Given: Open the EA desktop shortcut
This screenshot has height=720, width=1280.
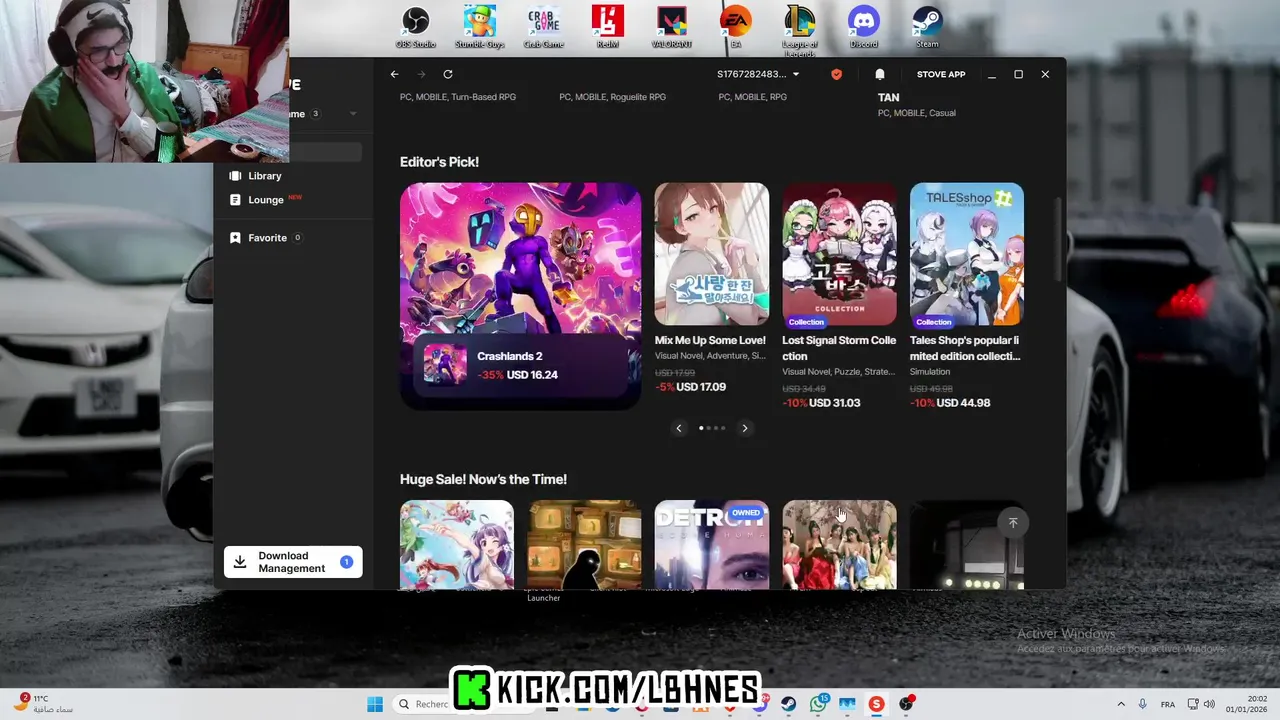Looking at the screenshot, I should (x=735, y=27).
